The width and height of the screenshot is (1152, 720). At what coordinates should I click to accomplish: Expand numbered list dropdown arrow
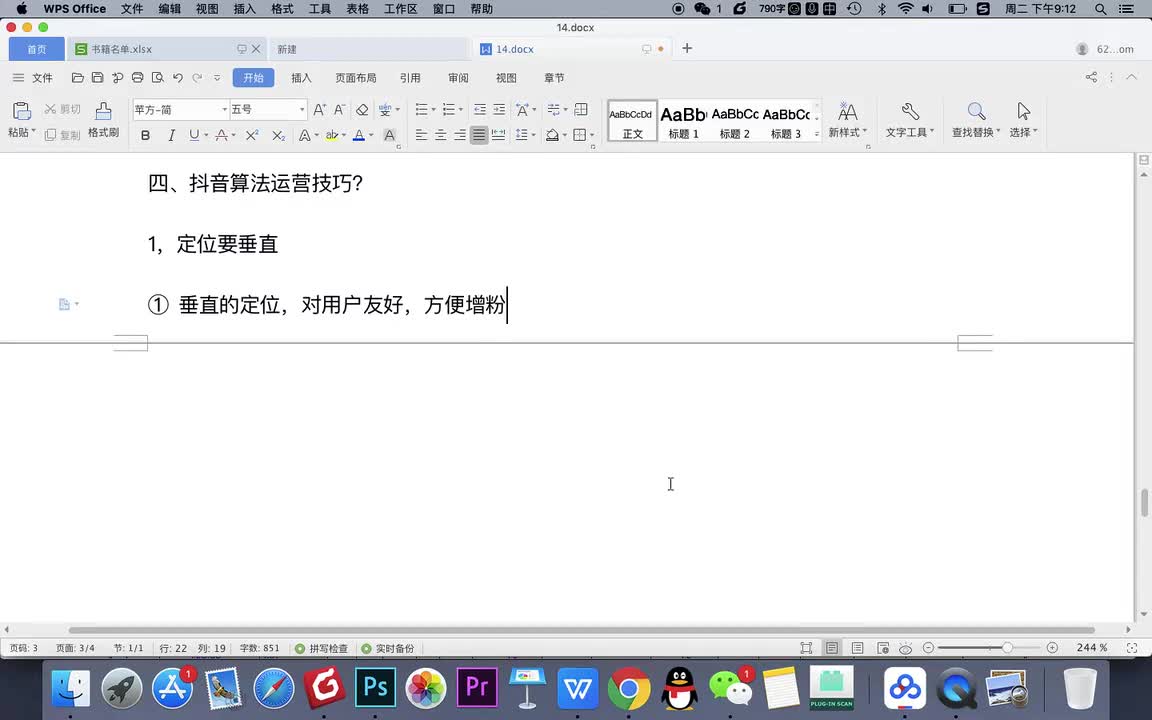(x=461, y=109)
